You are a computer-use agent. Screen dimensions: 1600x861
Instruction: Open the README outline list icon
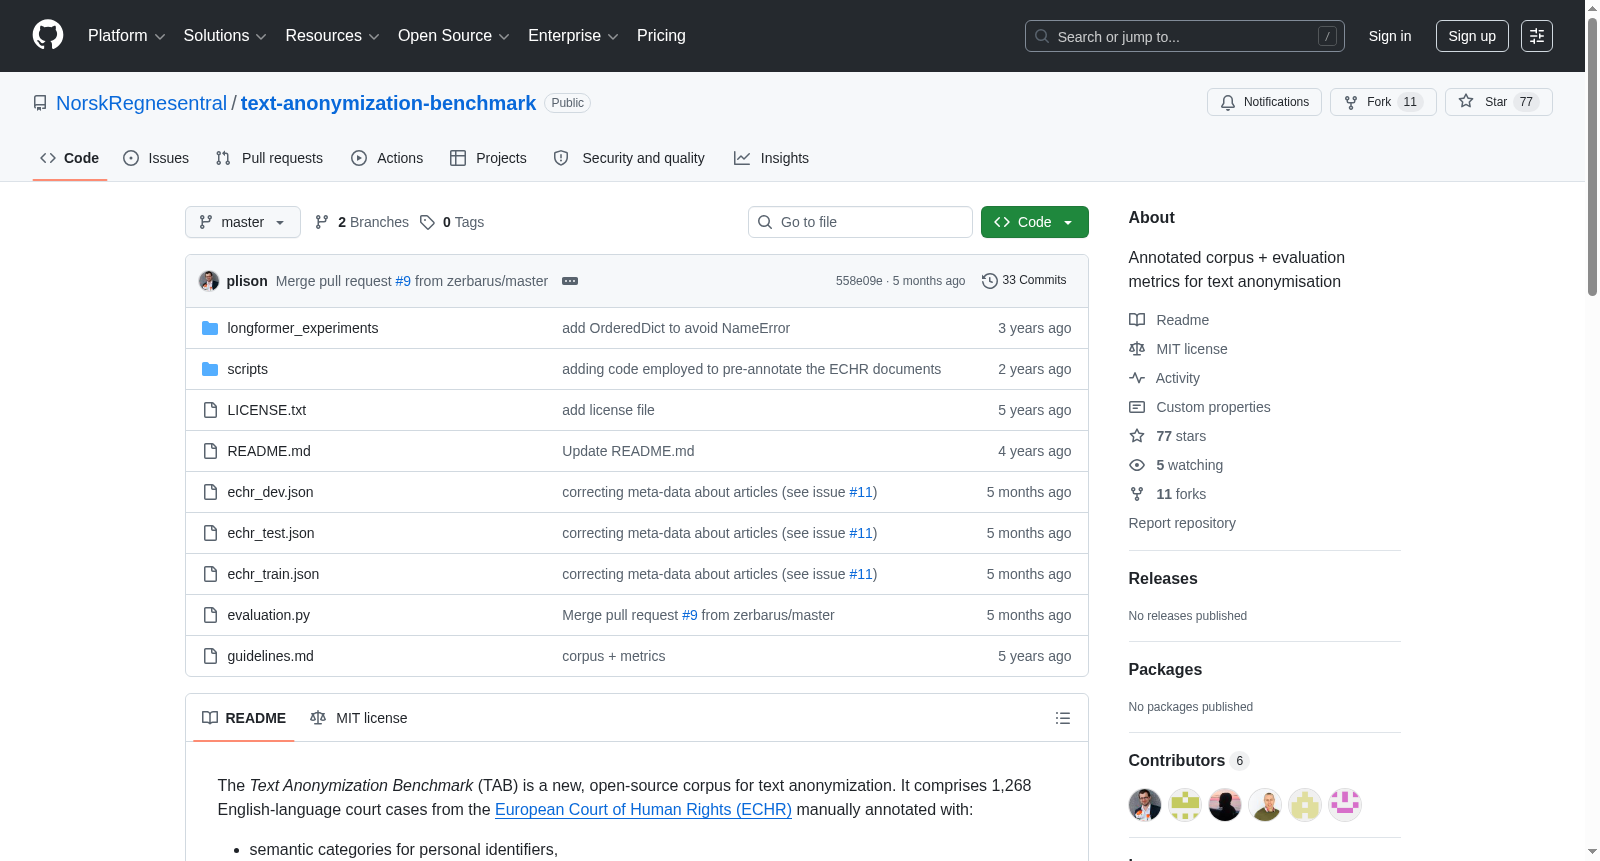click(1063, 718)
